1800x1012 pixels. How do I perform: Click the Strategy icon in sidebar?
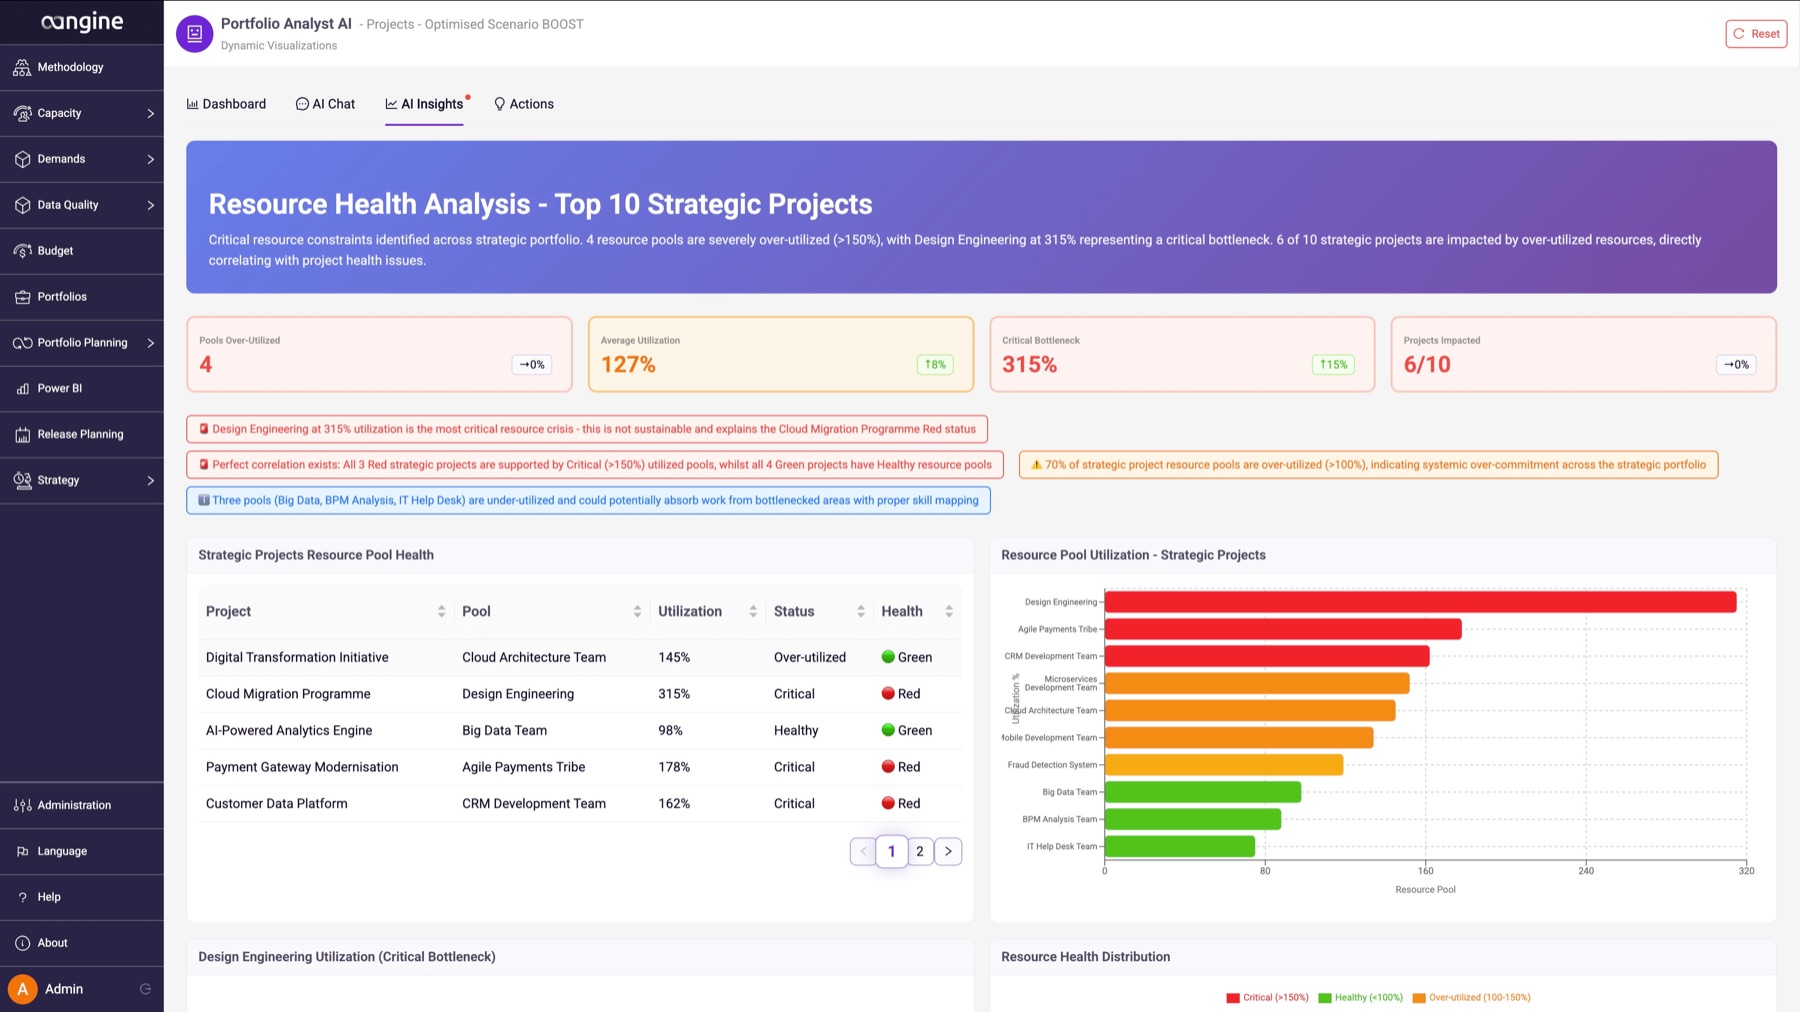[x=22, y=480]
